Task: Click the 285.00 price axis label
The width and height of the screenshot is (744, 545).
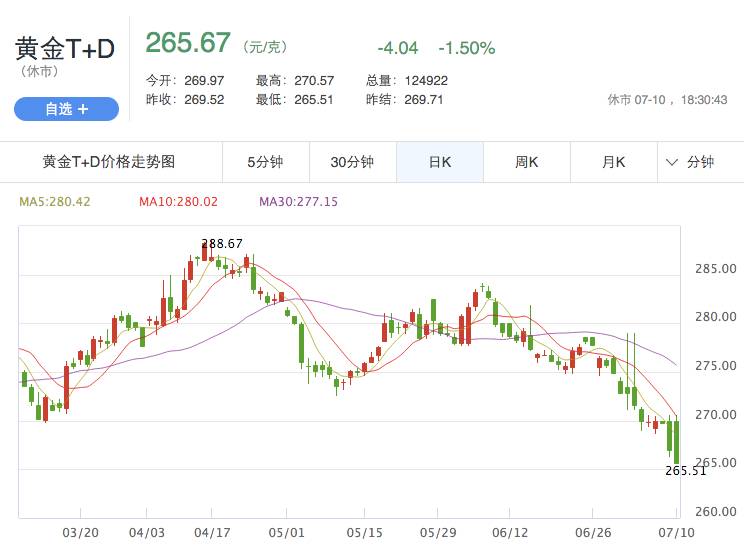Action: tap(716, 269)
